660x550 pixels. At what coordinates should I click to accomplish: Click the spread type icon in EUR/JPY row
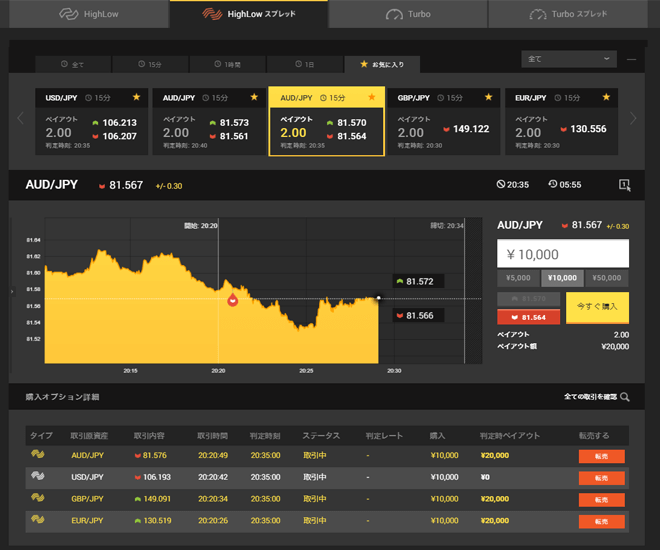(37, 519)
